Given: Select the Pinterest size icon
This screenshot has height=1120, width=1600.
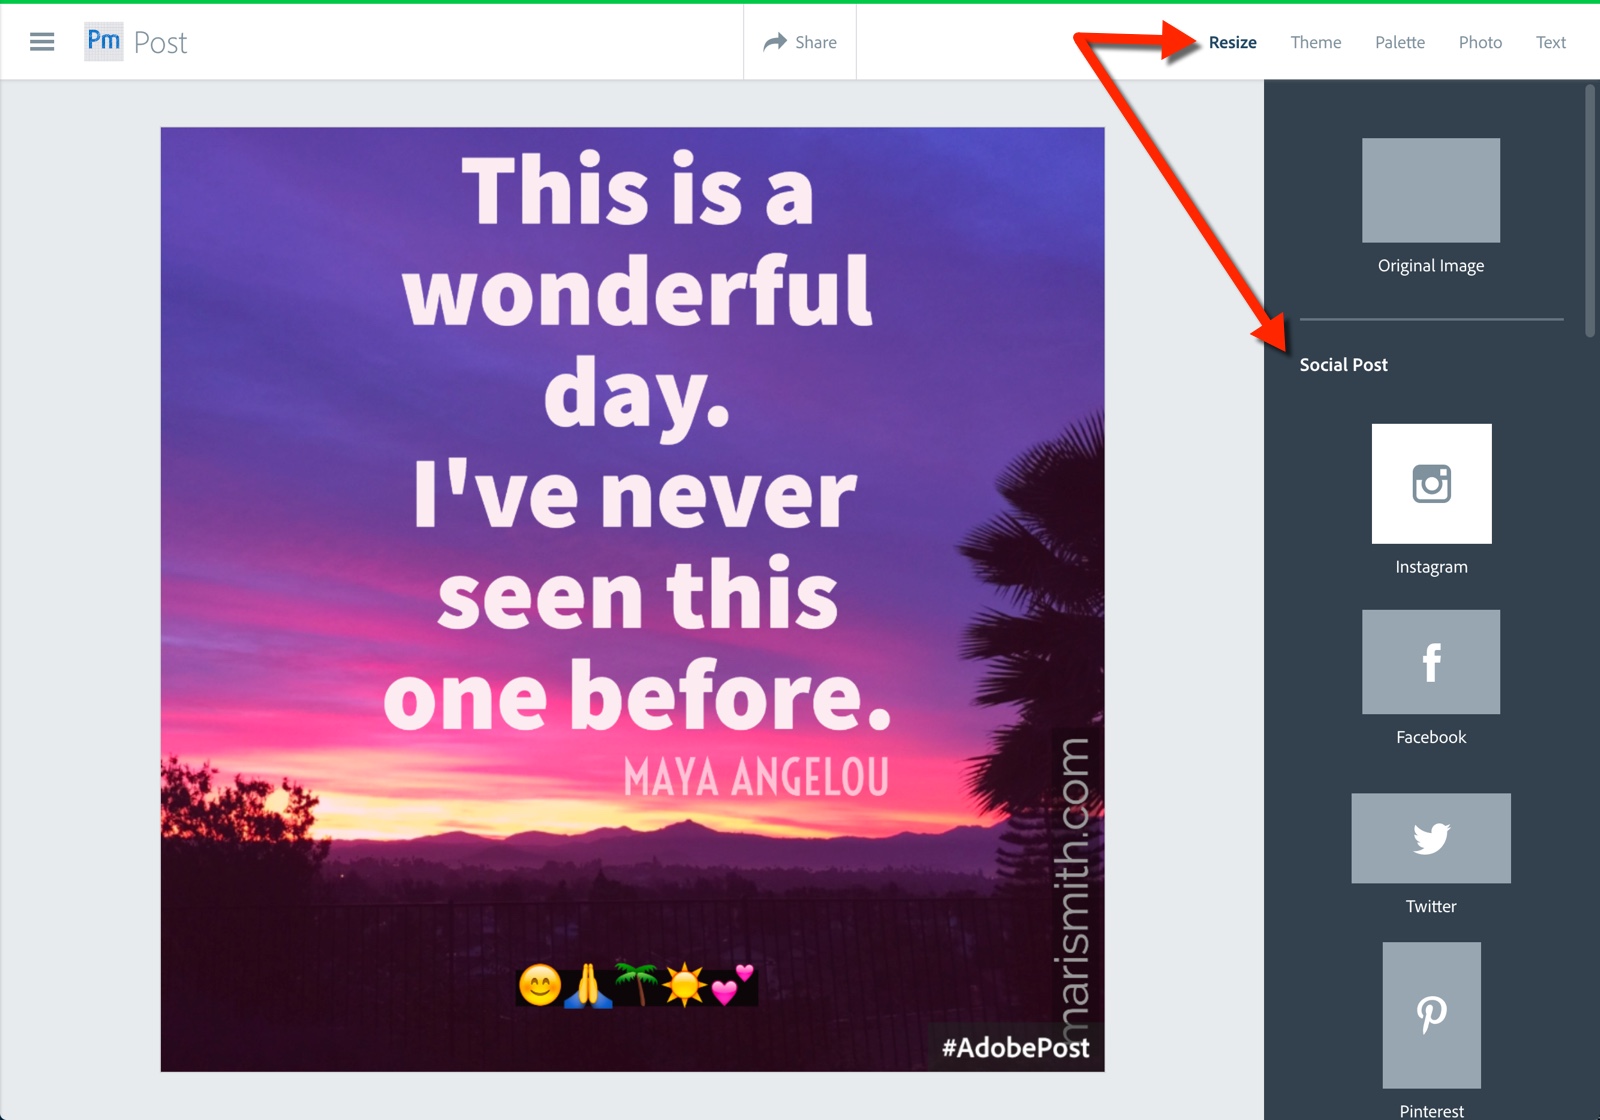Looking at the screenshot, I should pyautogui.click(x=1431, y=1015).
